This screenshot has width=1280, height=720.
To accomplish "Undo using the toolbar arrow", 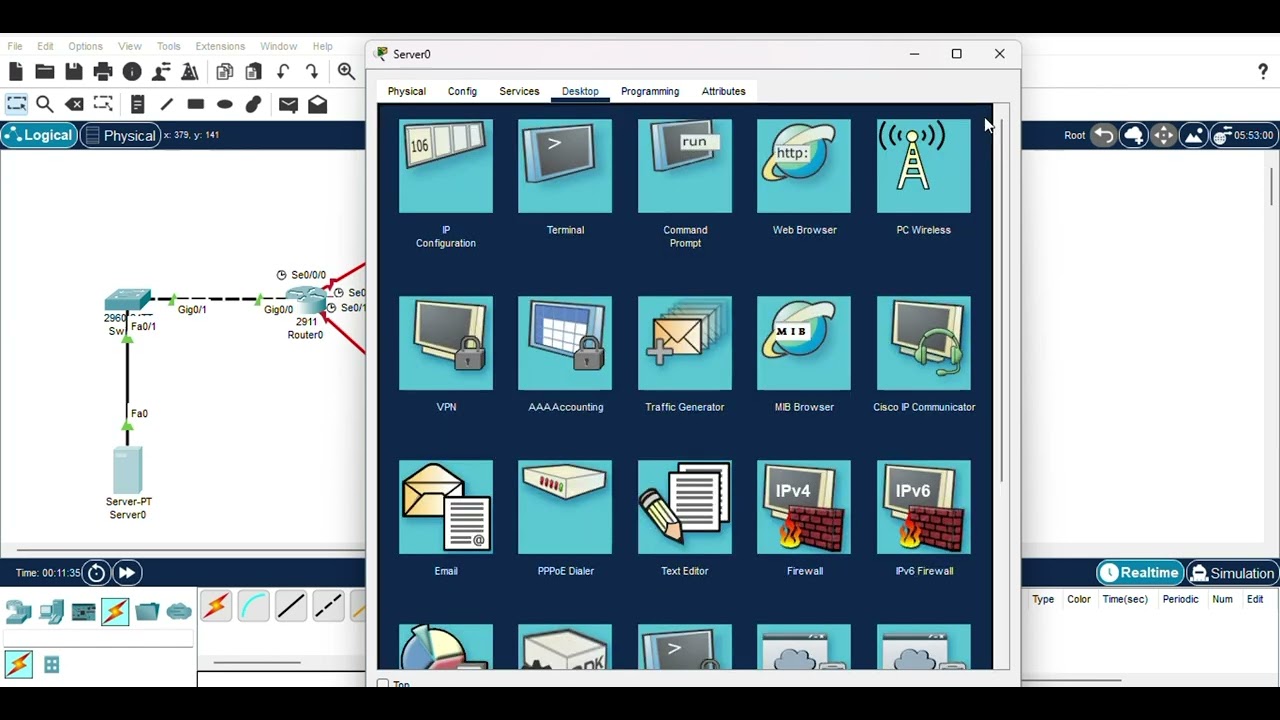I will [283, 71].
